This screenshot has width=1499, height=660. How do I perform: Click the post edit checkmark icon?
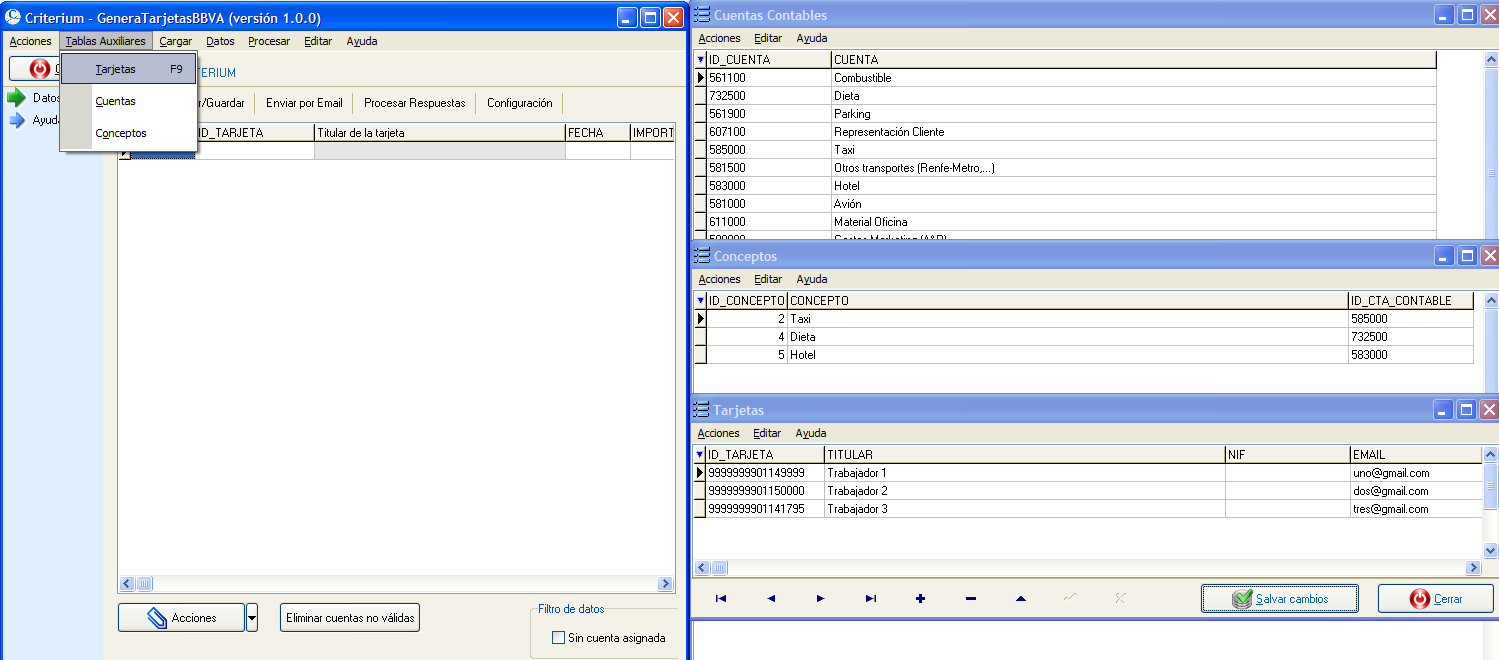click(1070, 598)
